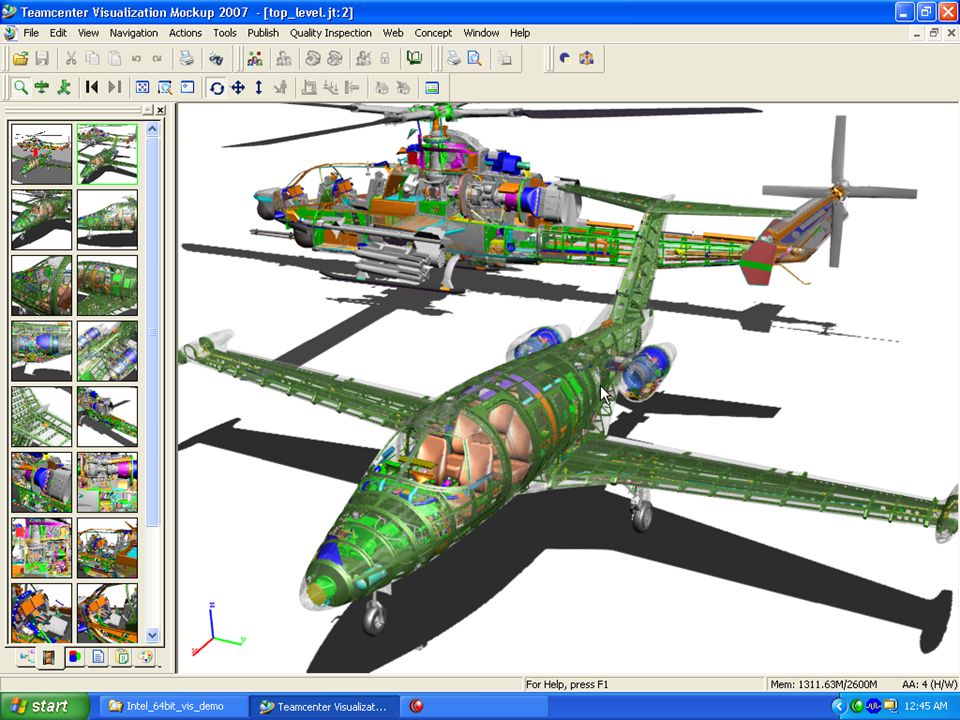Viewport: 960px width, 720px height.
Task: Open the Quality Inspection menu
Action: 331,33
